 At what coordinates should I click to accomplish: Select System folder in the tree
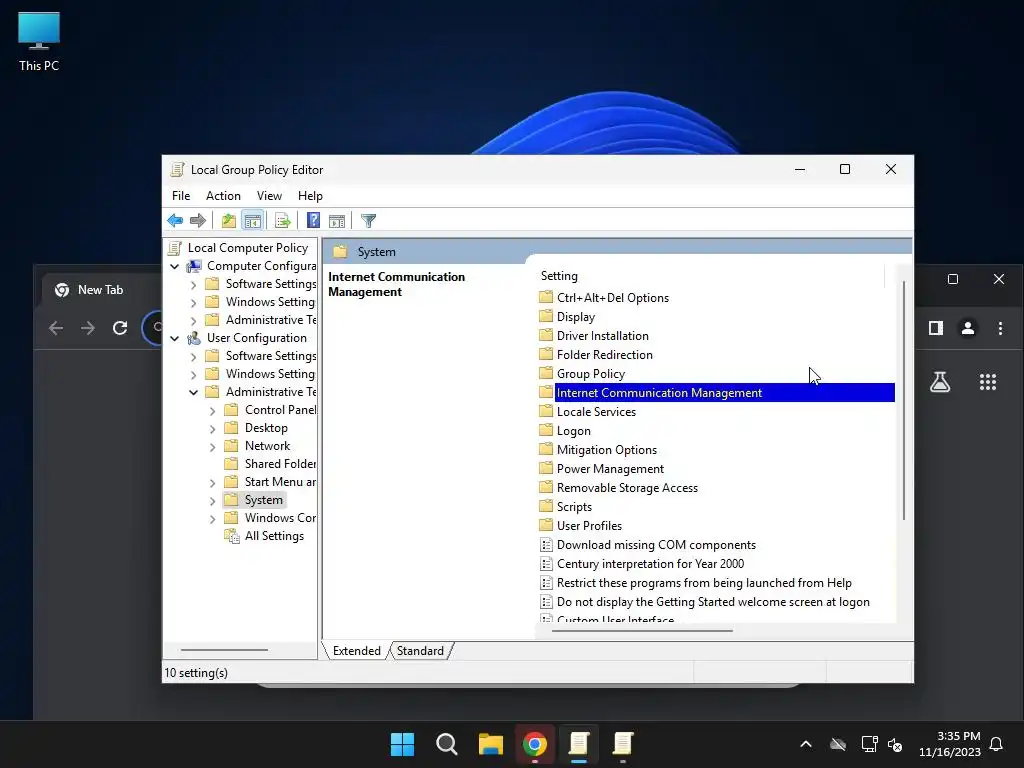[263, 500]
